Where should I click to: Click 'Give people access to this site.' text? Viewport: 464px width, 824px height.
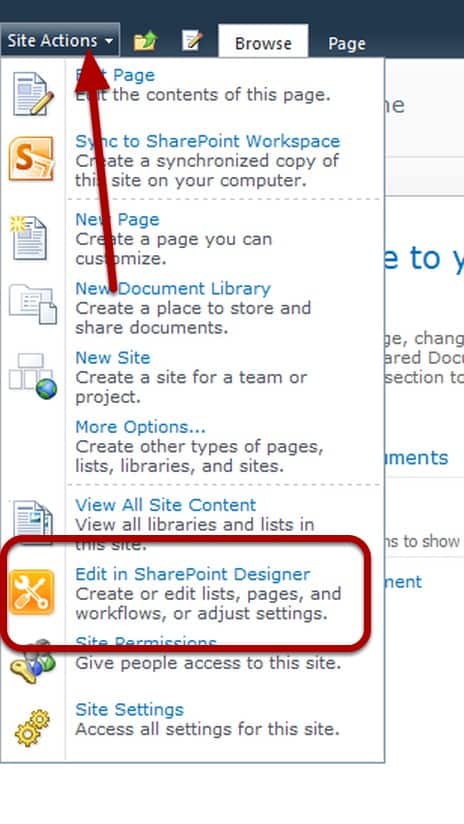(208, 663)
